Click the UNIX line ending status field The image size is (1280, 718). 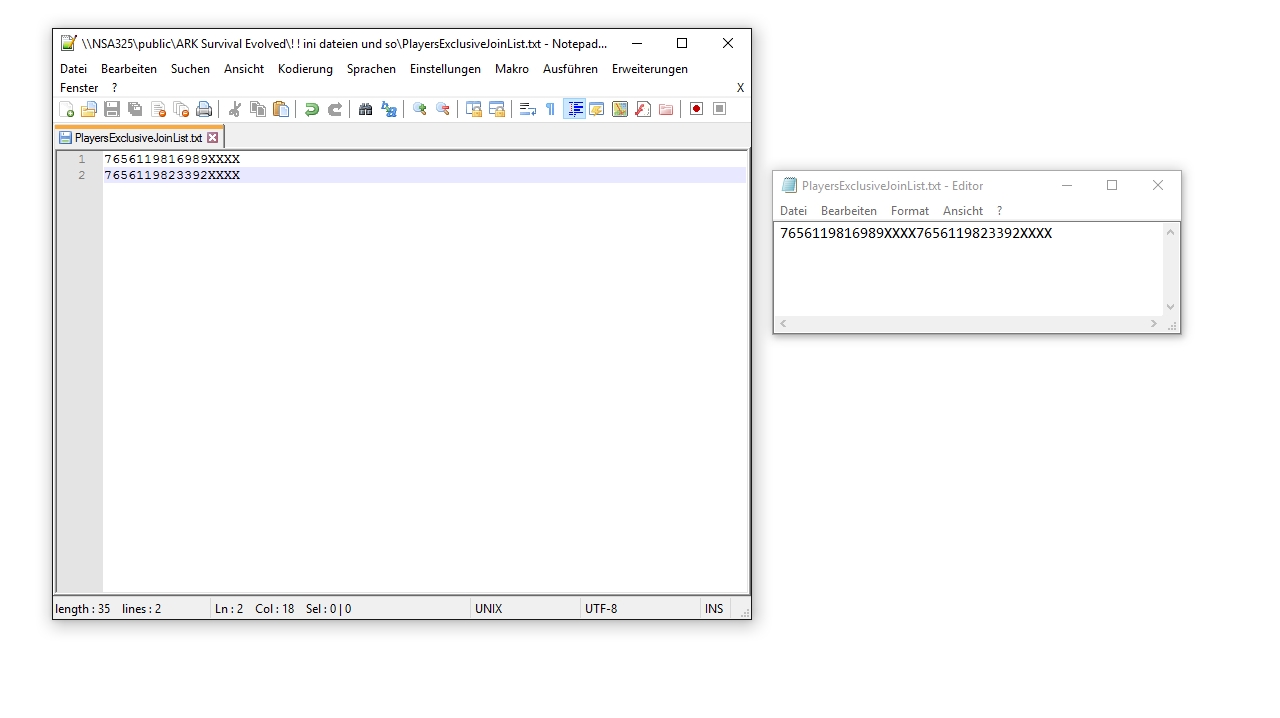525,608
